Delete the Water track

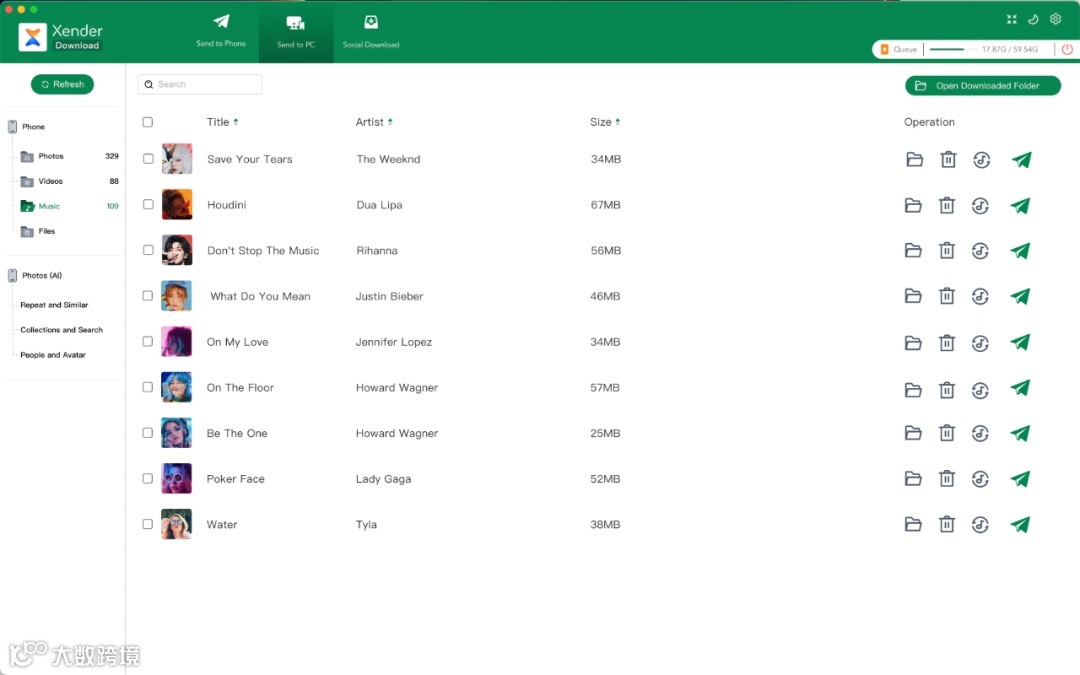tap(947, 524)
